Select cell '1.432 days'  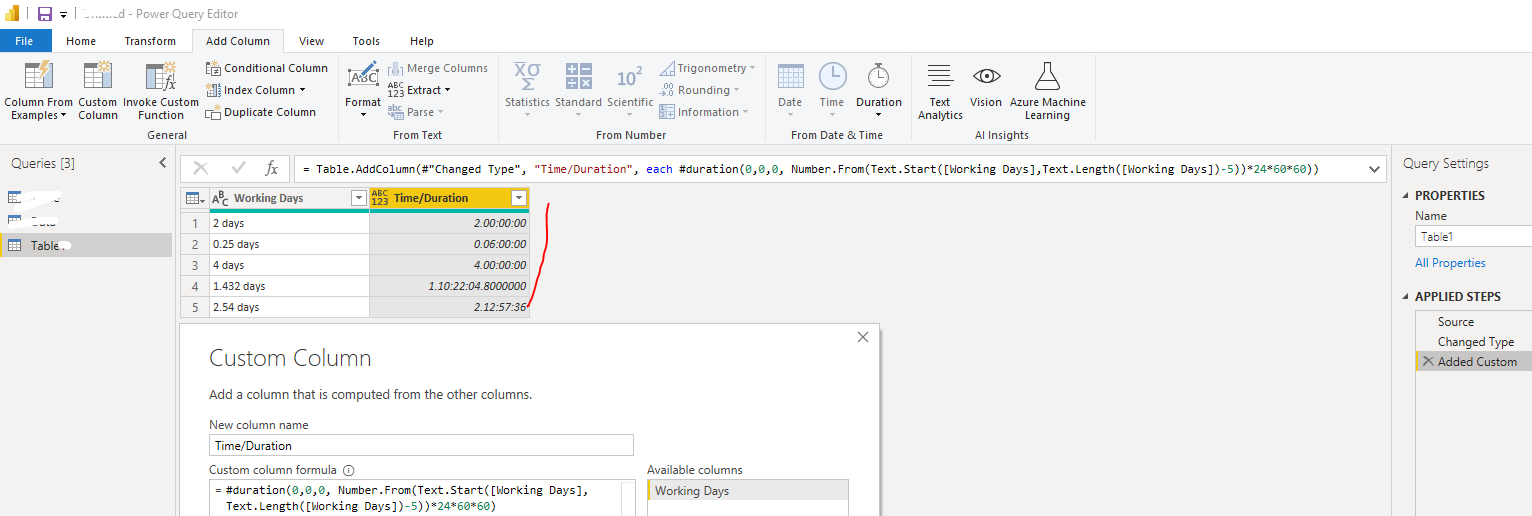click(289, 286)
